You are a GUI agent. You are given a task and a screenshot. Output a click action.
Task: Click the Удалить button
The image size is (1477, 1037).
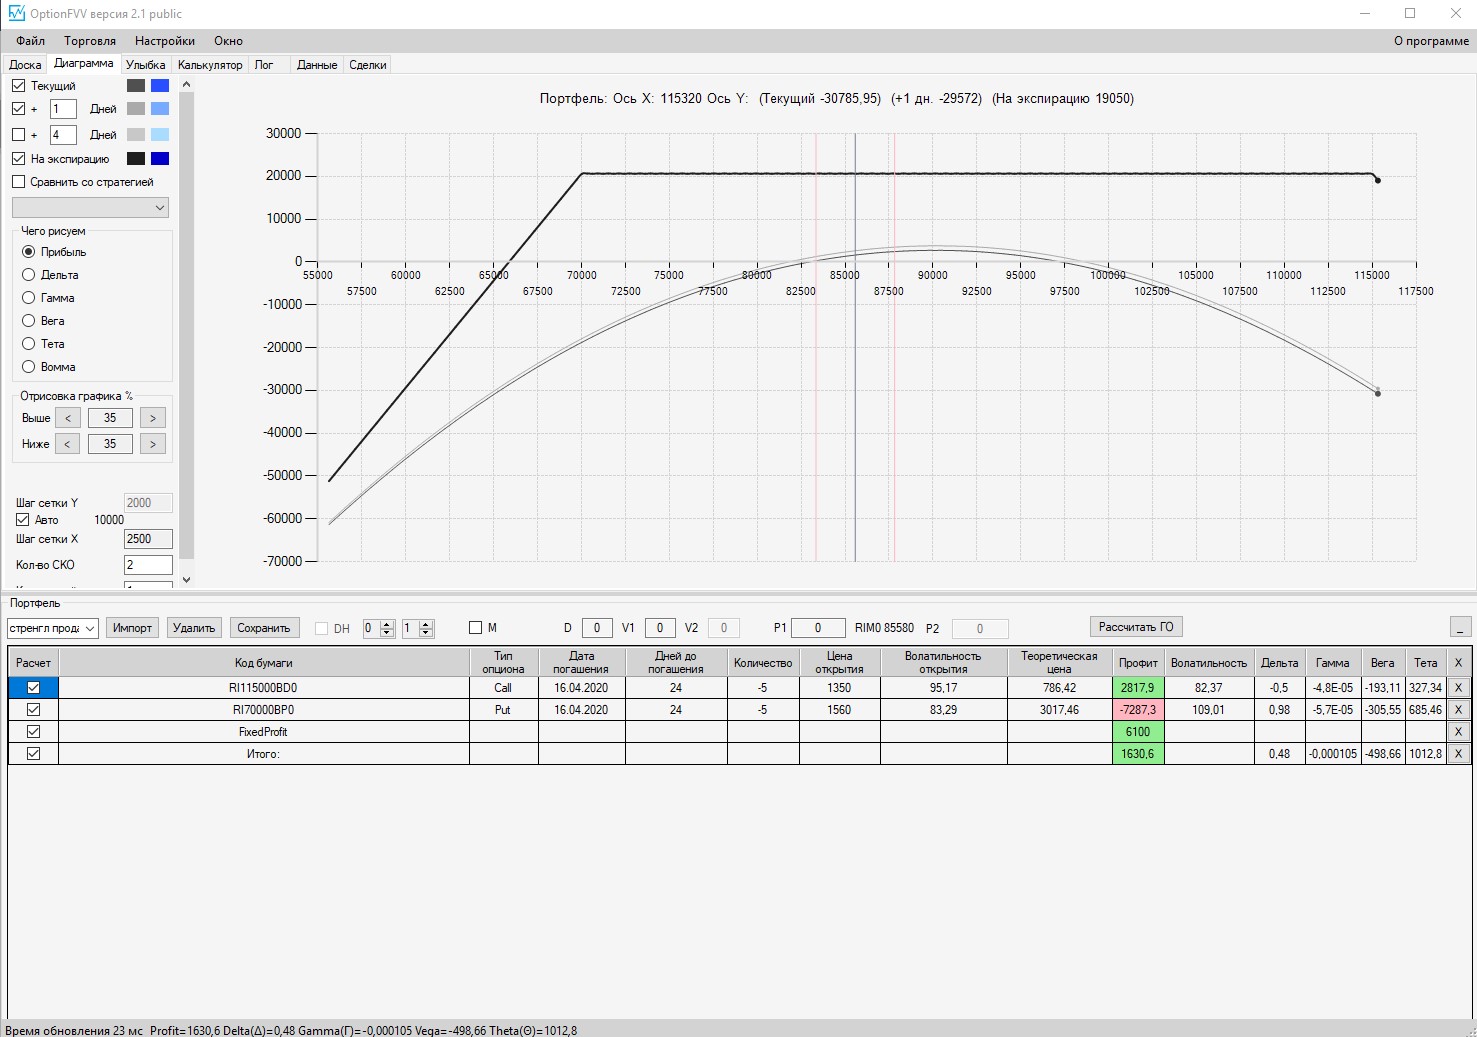[x=194, y=628]
